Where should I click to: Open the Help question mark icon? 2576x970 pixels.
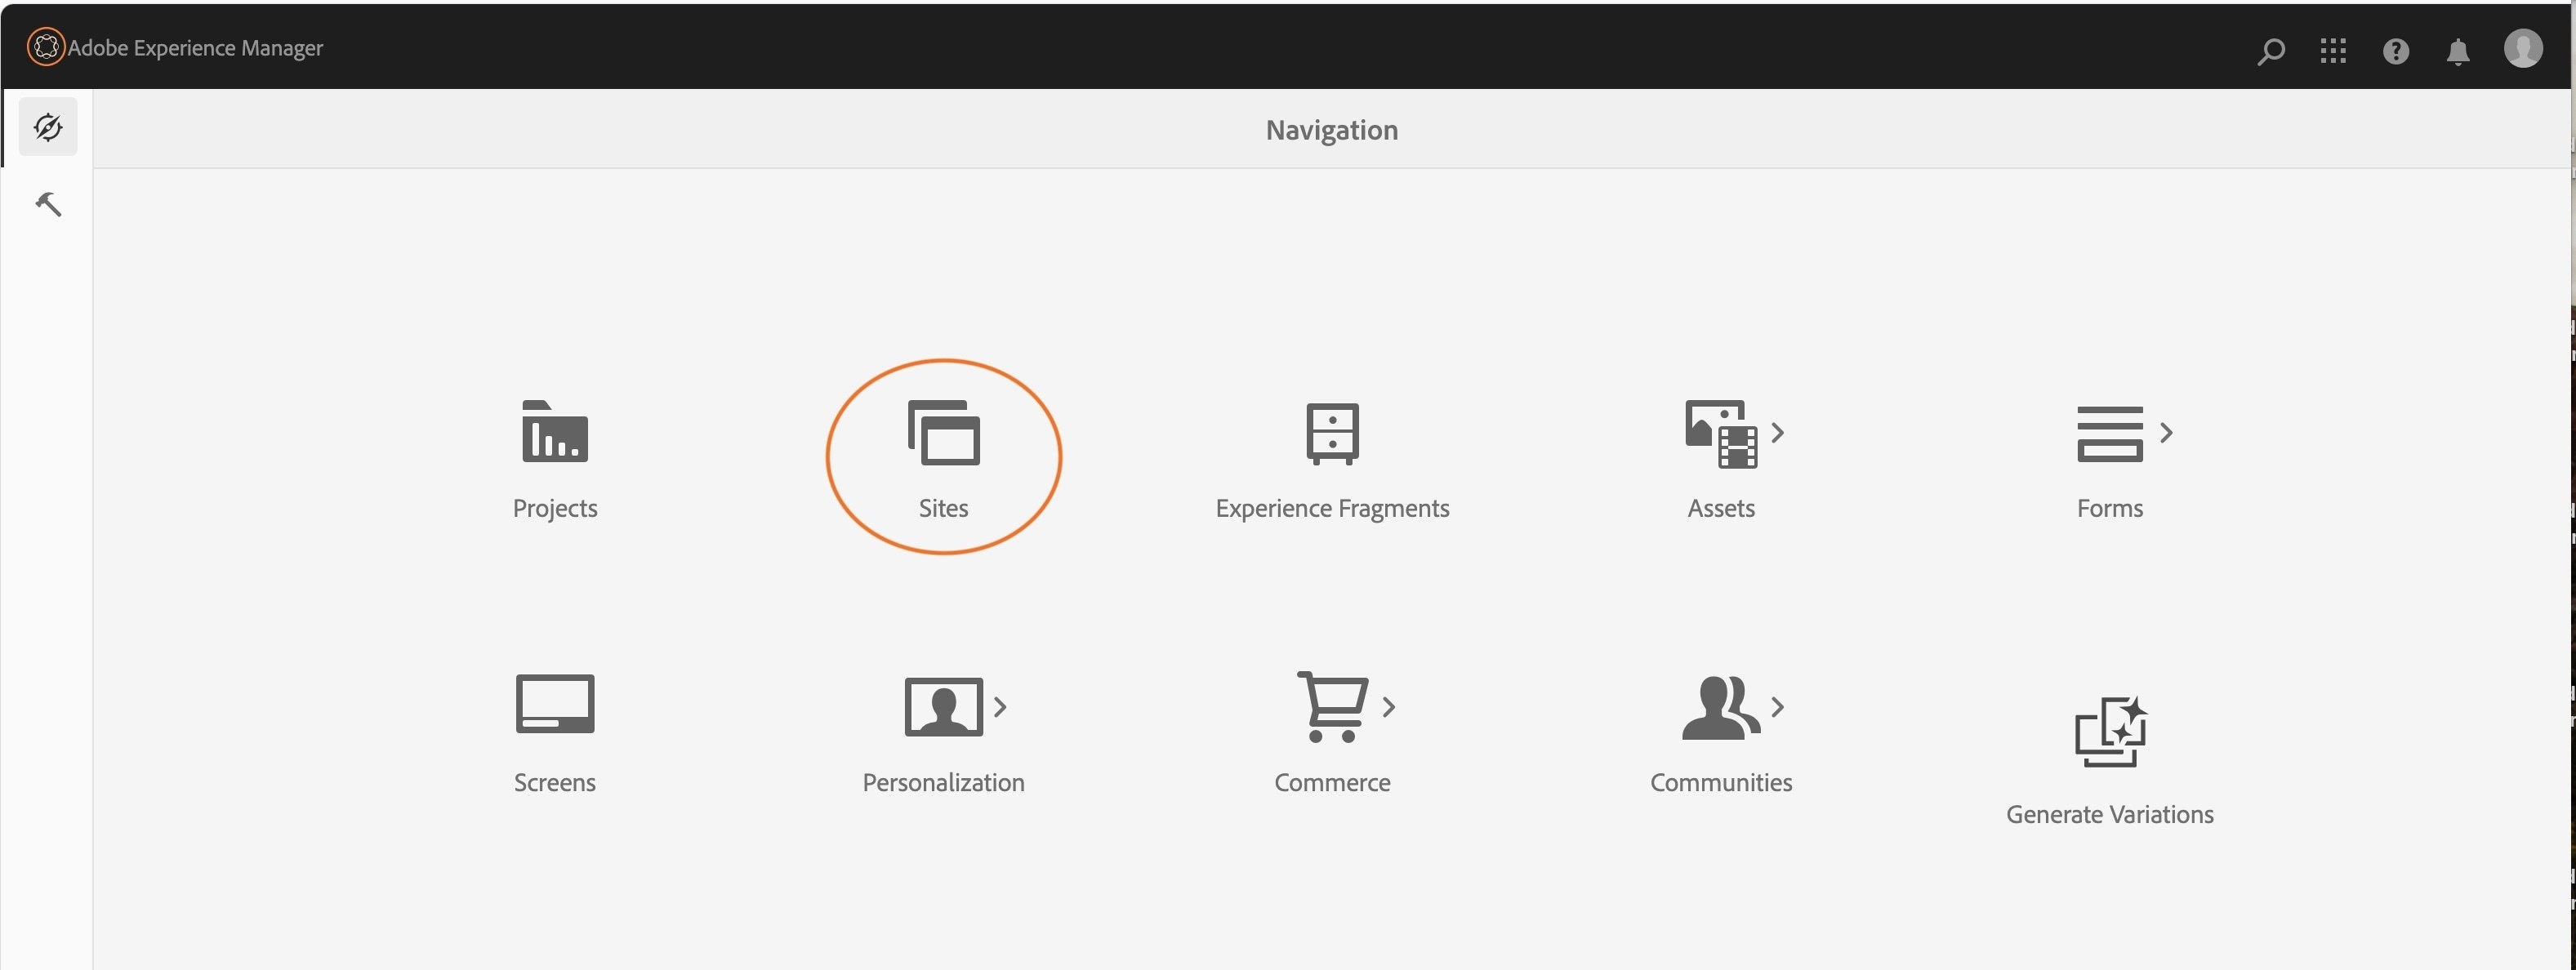click(2395, 50)
